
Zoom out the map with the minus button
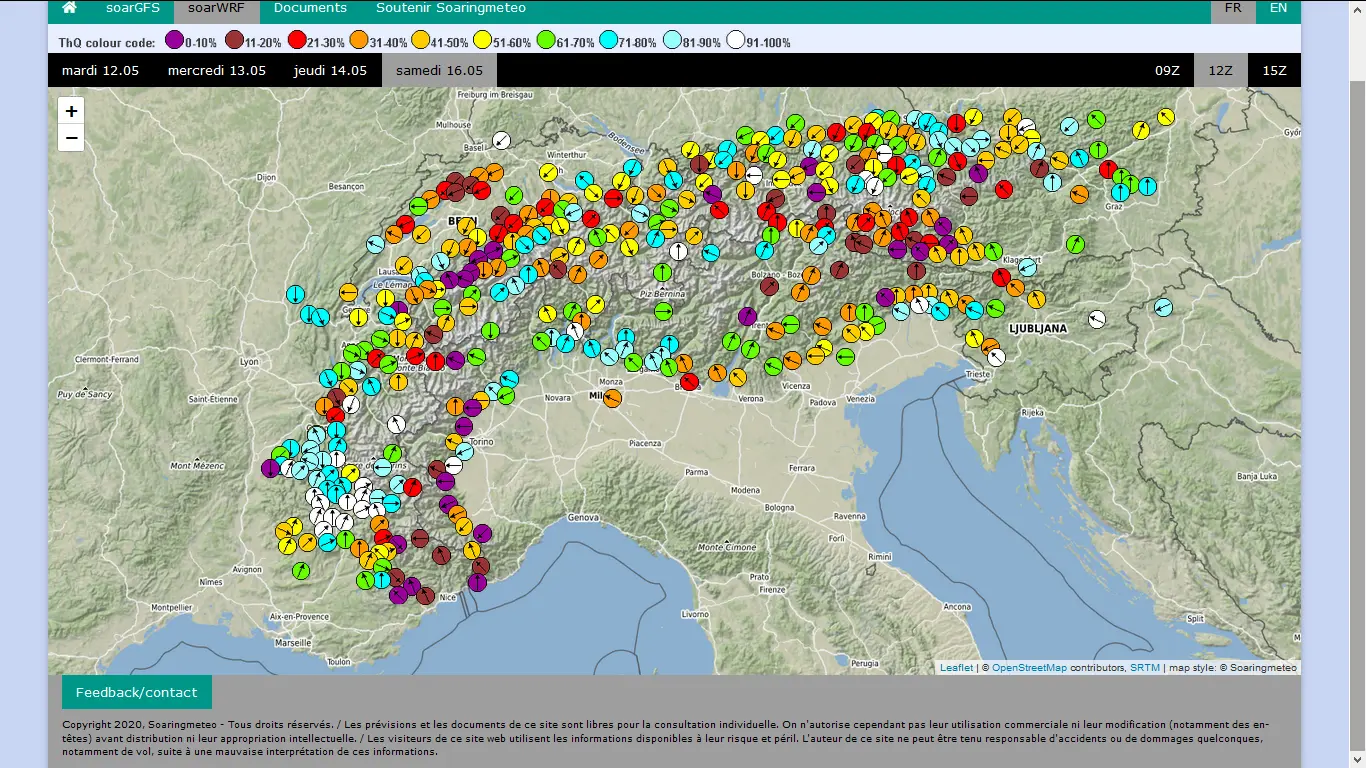[71, 137]
